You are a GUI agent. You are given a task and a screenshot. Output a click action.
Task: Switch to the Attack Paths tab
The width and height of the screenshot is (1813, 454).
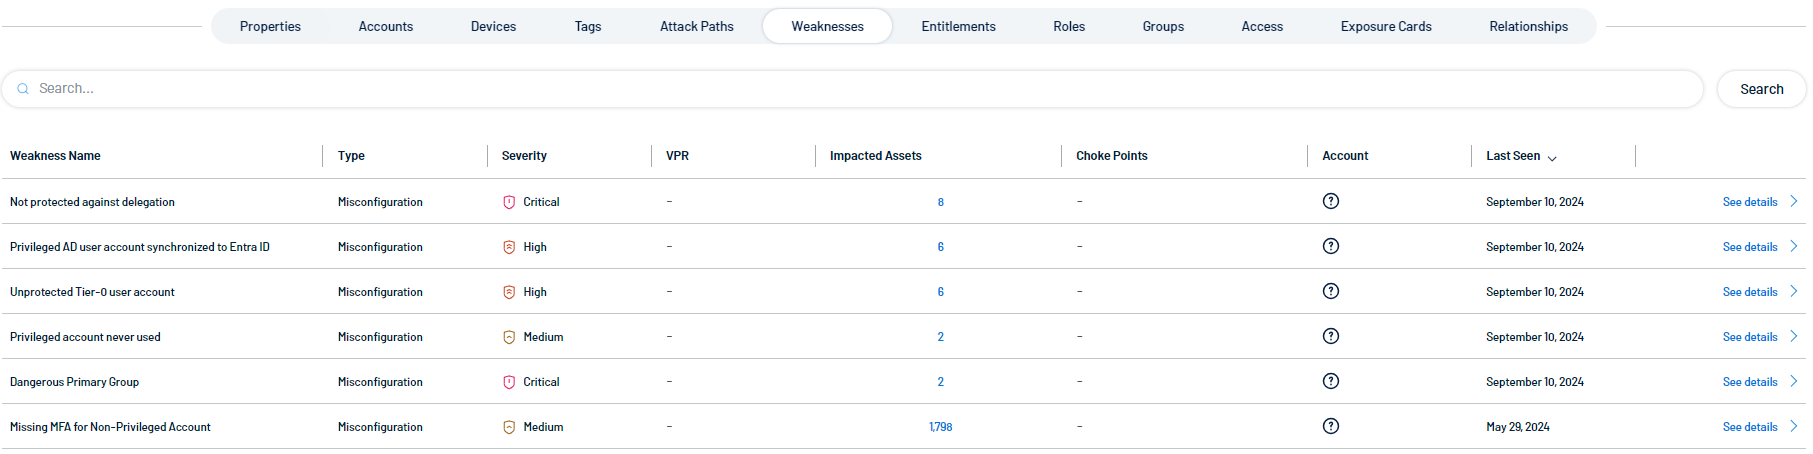[696, 26]
